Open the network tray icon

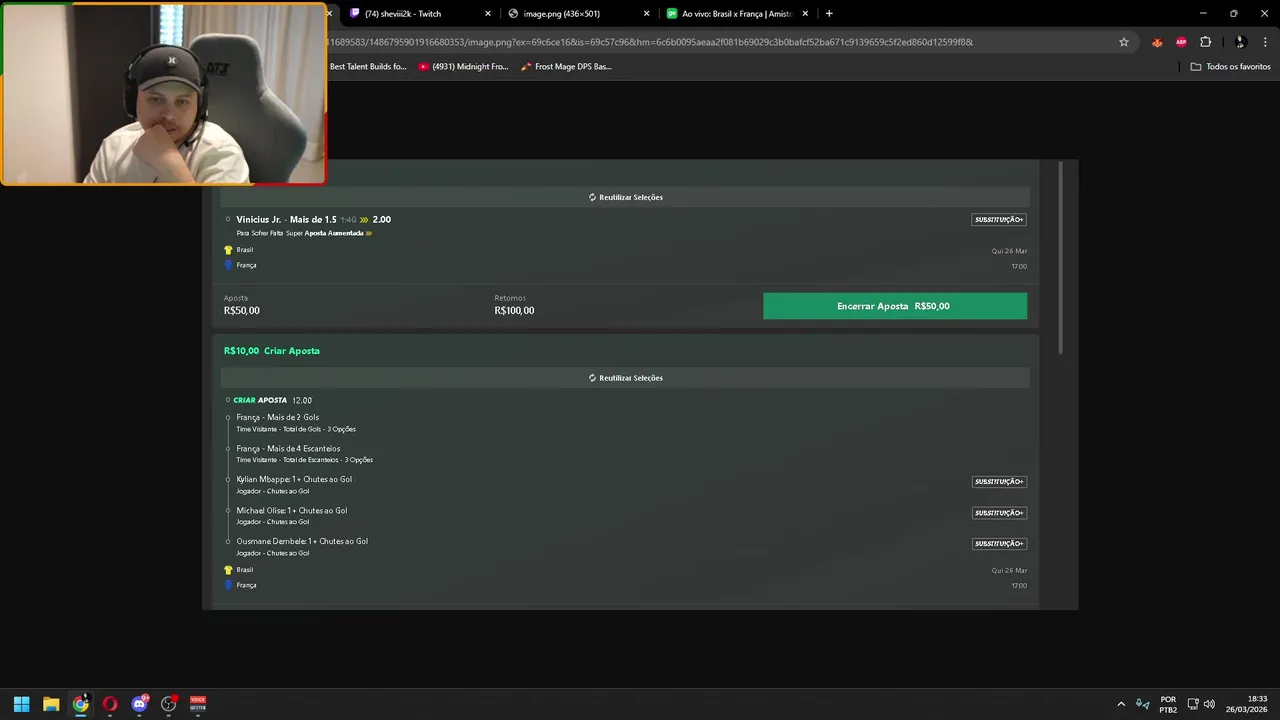coord(1193,704)
